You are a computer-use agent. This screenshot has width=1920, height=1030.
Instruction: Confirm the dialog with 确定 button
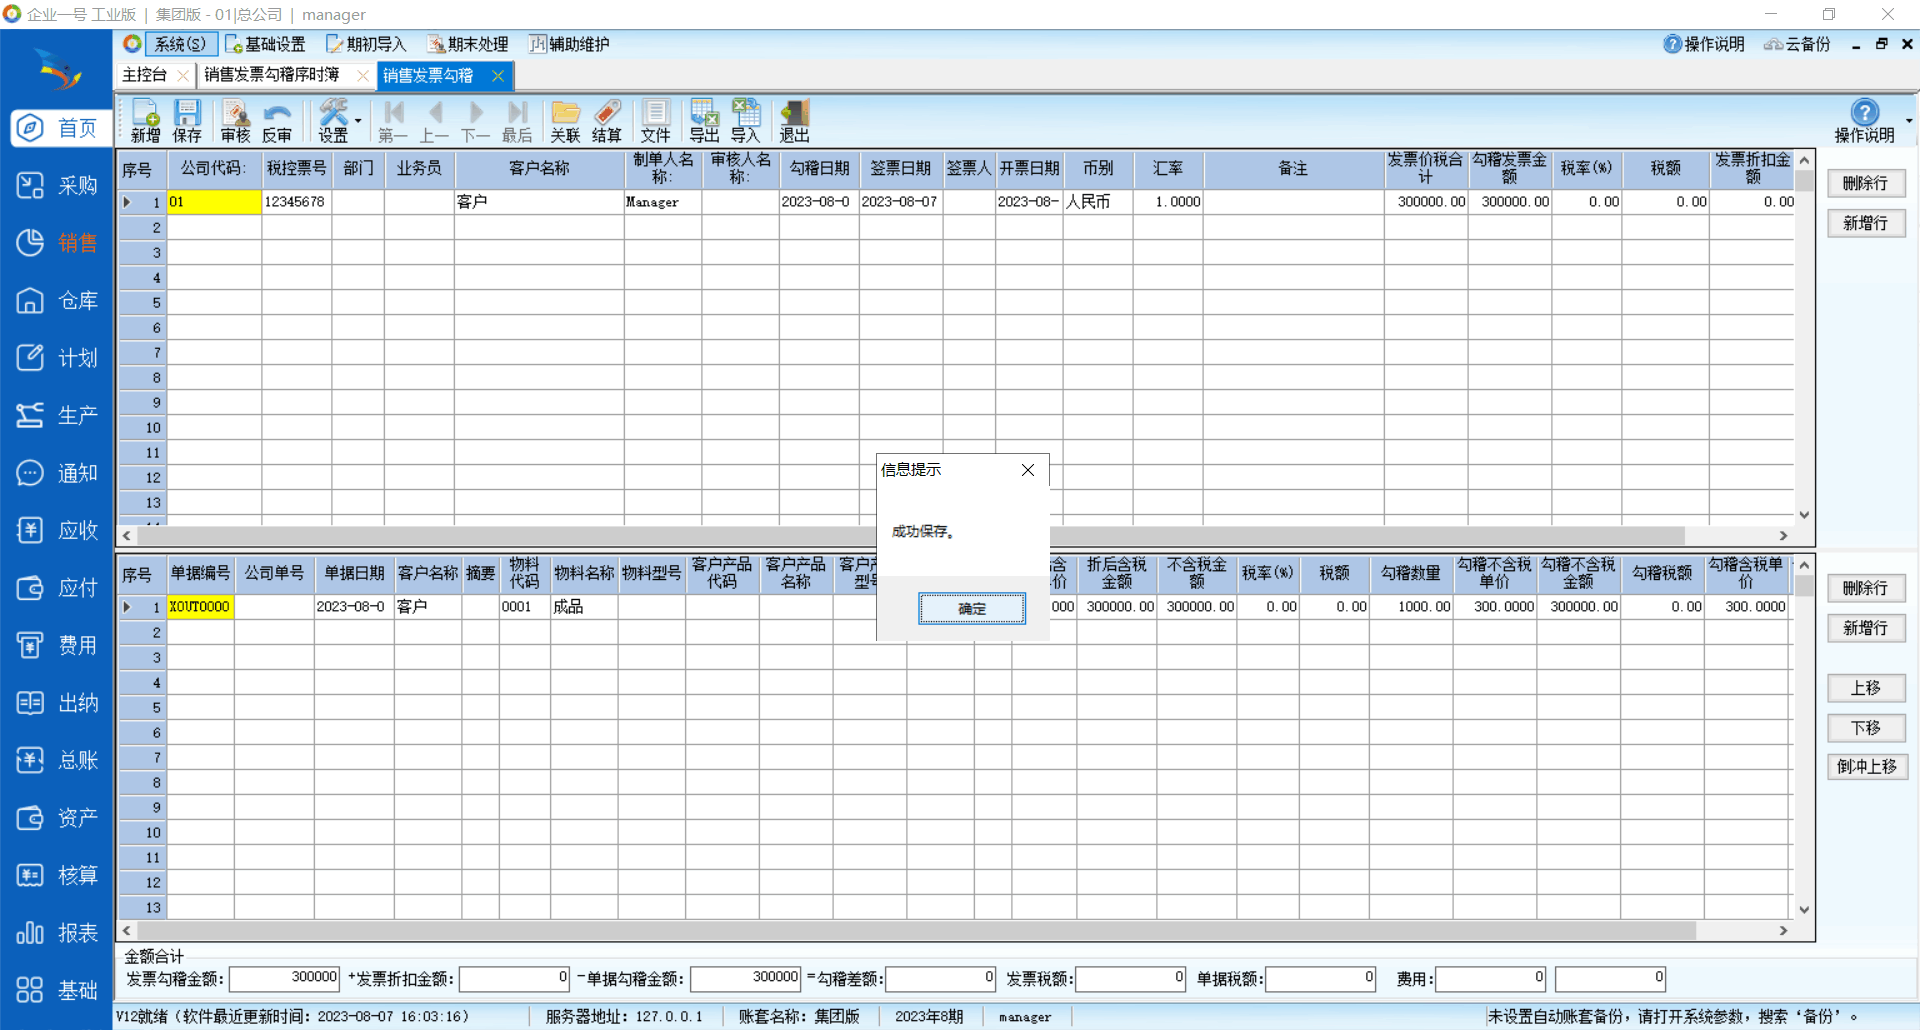[971, 608]
